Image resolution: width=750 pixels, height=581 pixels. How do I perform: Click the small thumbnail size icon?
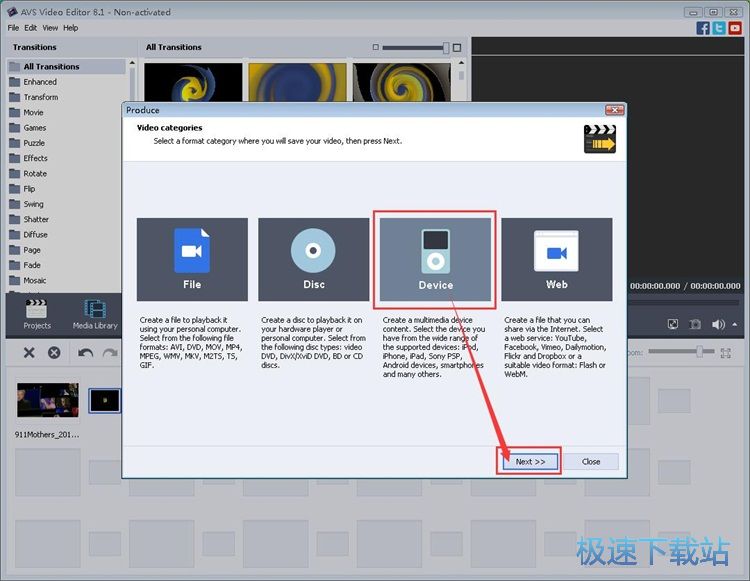point(375,47)
